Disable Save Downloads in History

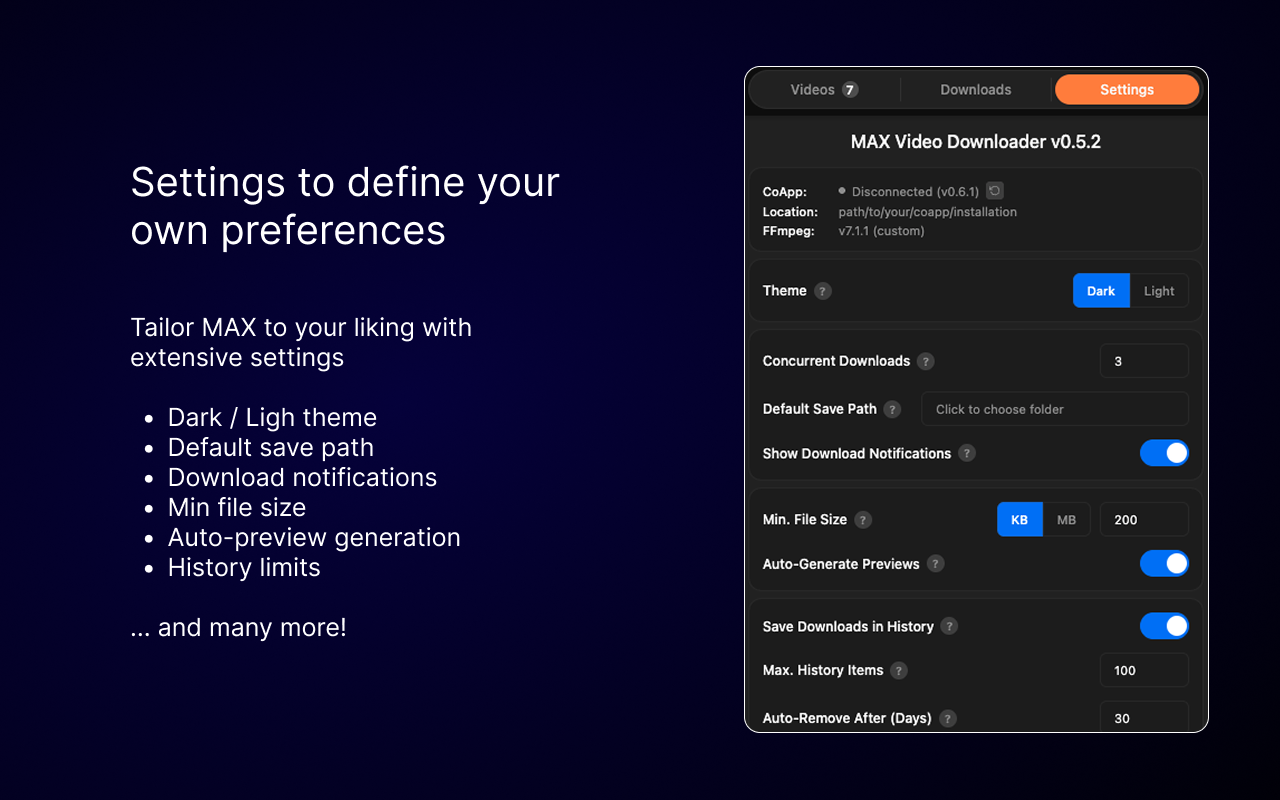pos(1164,625)
